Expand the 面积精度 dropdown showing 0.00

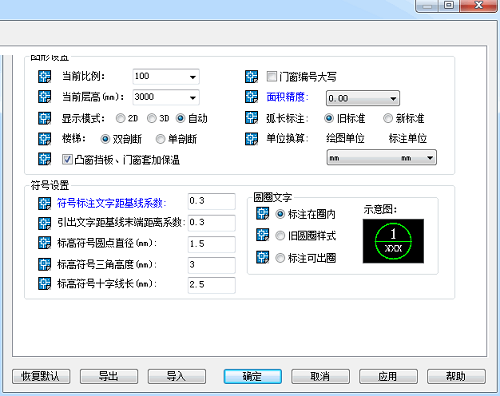pyautogui.click(x=363, y=98)
